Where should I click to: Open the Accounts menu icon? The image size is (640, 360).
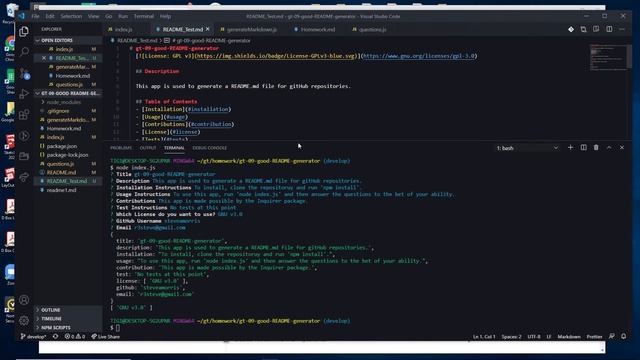click(x=24, y=300)
